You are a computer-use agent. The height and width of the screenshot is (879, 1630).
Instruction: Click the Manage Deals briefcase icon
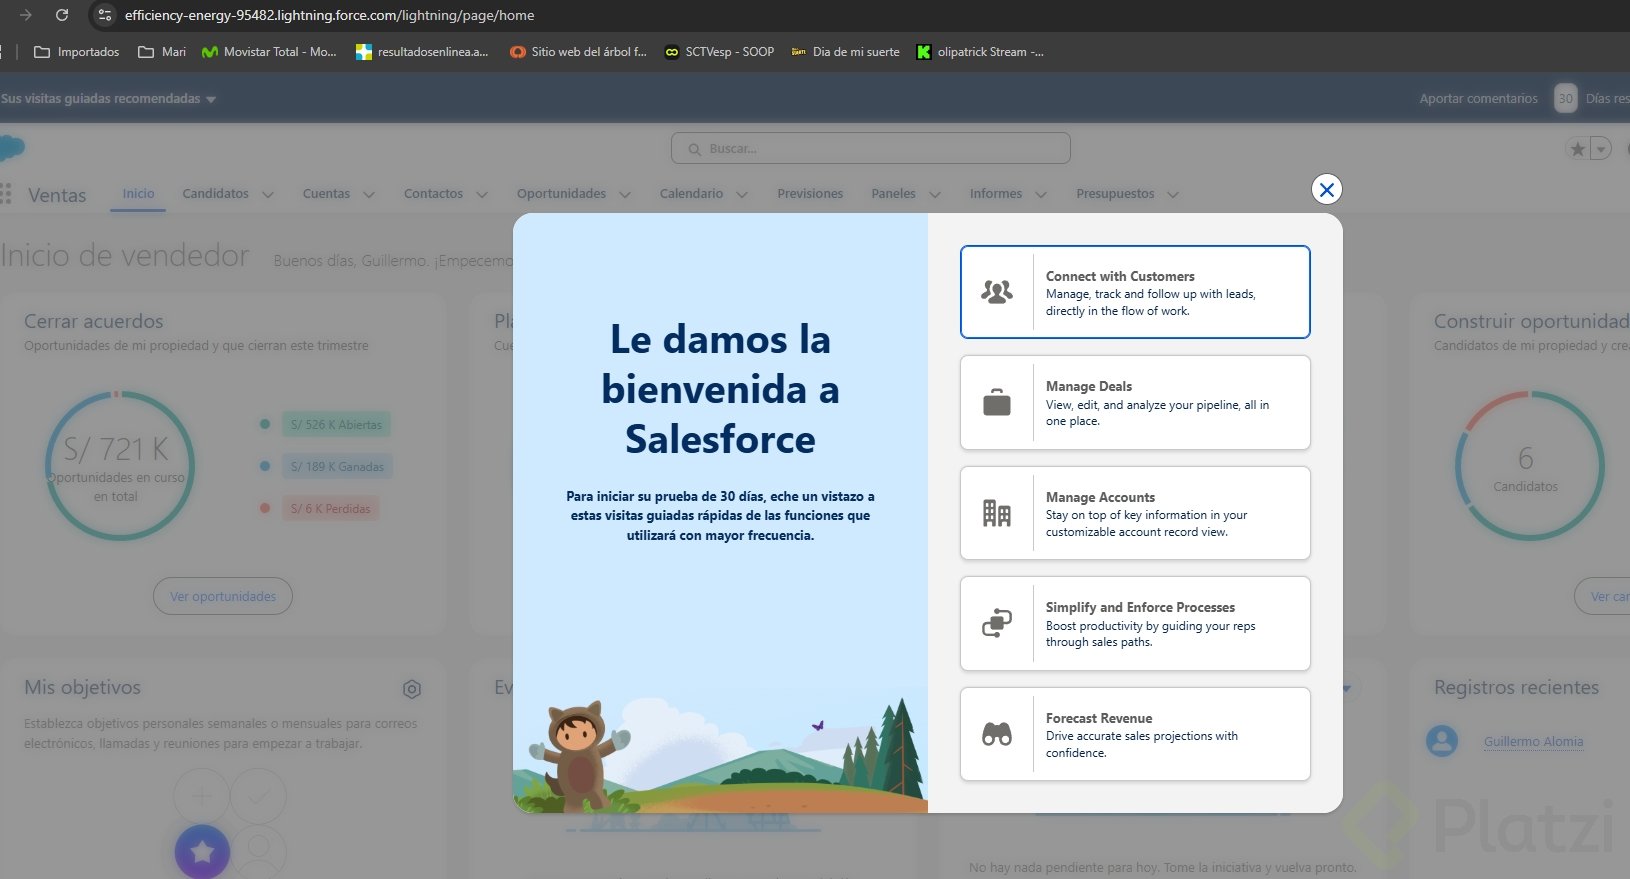pyautogui.click(x=997, y=403)
